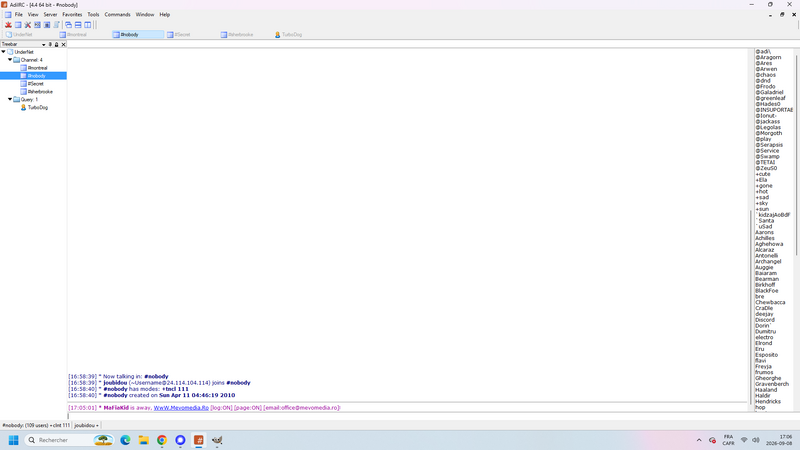Viewport: 800px width, 450px height.
Task: Open the server list toolbar icon
Action: coord(18,24)
